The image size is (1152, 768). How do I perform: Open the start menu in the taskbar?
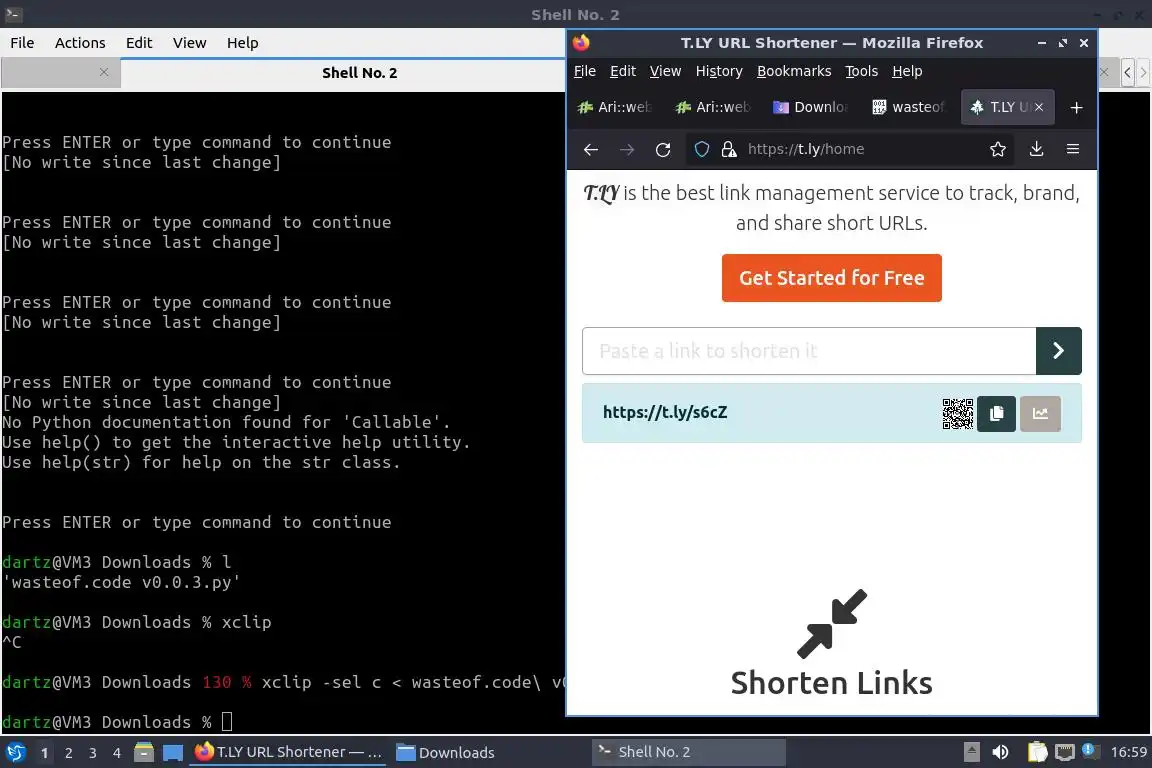[x=15, y=752]
